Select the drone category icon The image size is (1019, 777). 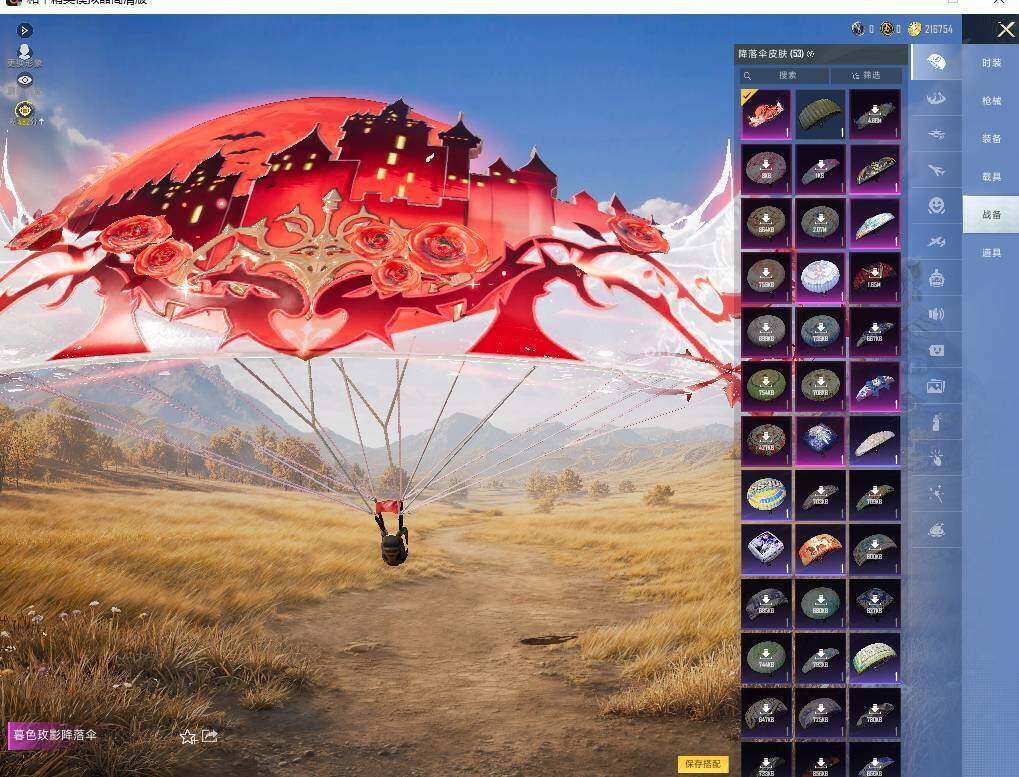936,134
